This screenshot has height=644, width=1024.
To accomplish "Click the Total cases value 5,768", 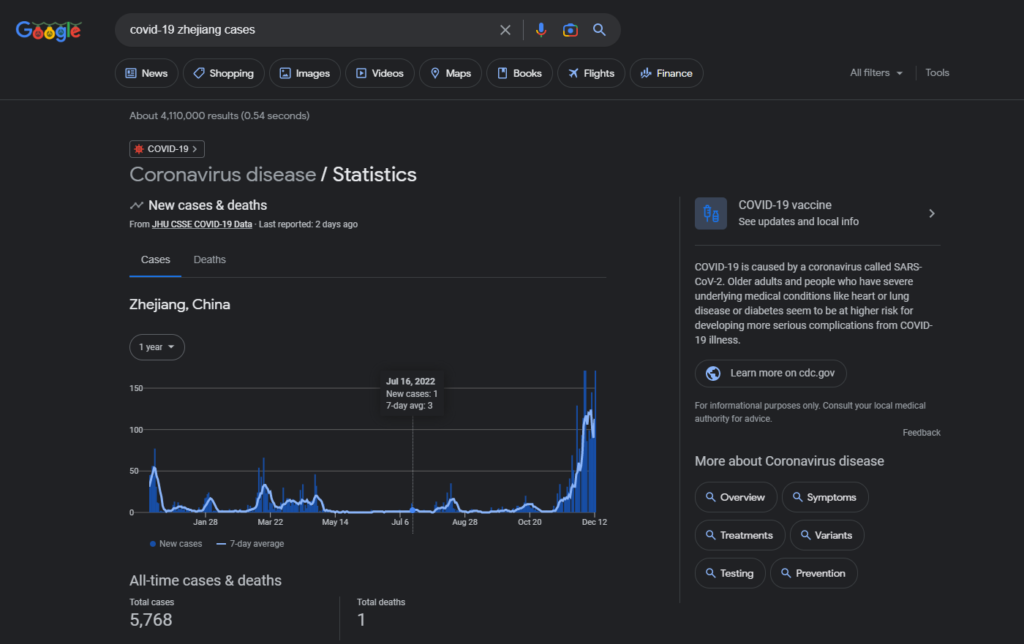I will coord(151,620).
